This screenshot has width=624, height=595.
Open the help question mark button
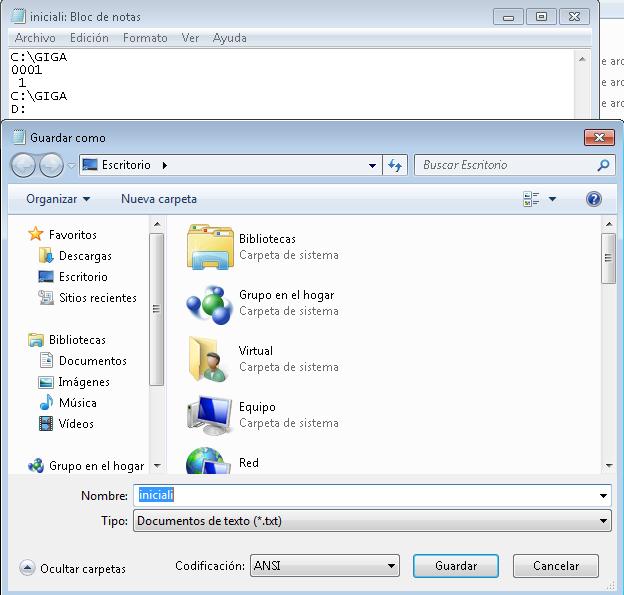(594, 199)
